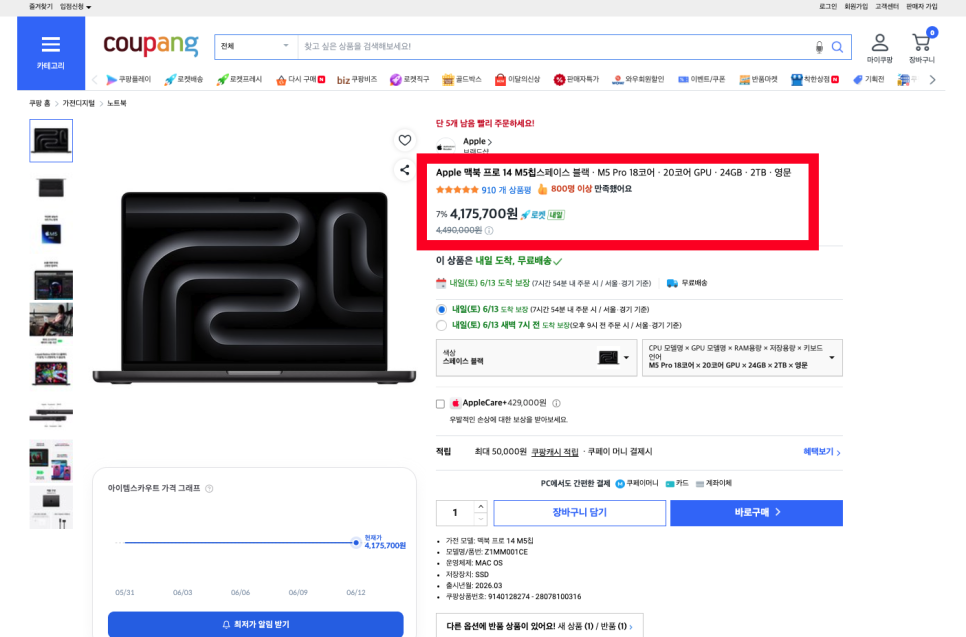The width and height of the screenshot is (966, 637).
Task: Check the AppleCare+ 429,000원 checkbox
Action: point(440,404)
